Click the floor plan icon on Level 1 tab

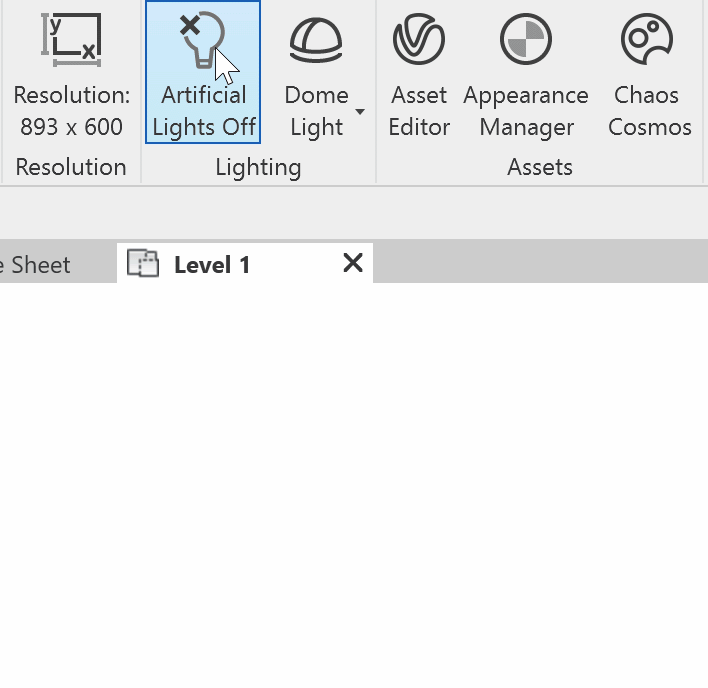pyautogui.click(x=143, y=263)
